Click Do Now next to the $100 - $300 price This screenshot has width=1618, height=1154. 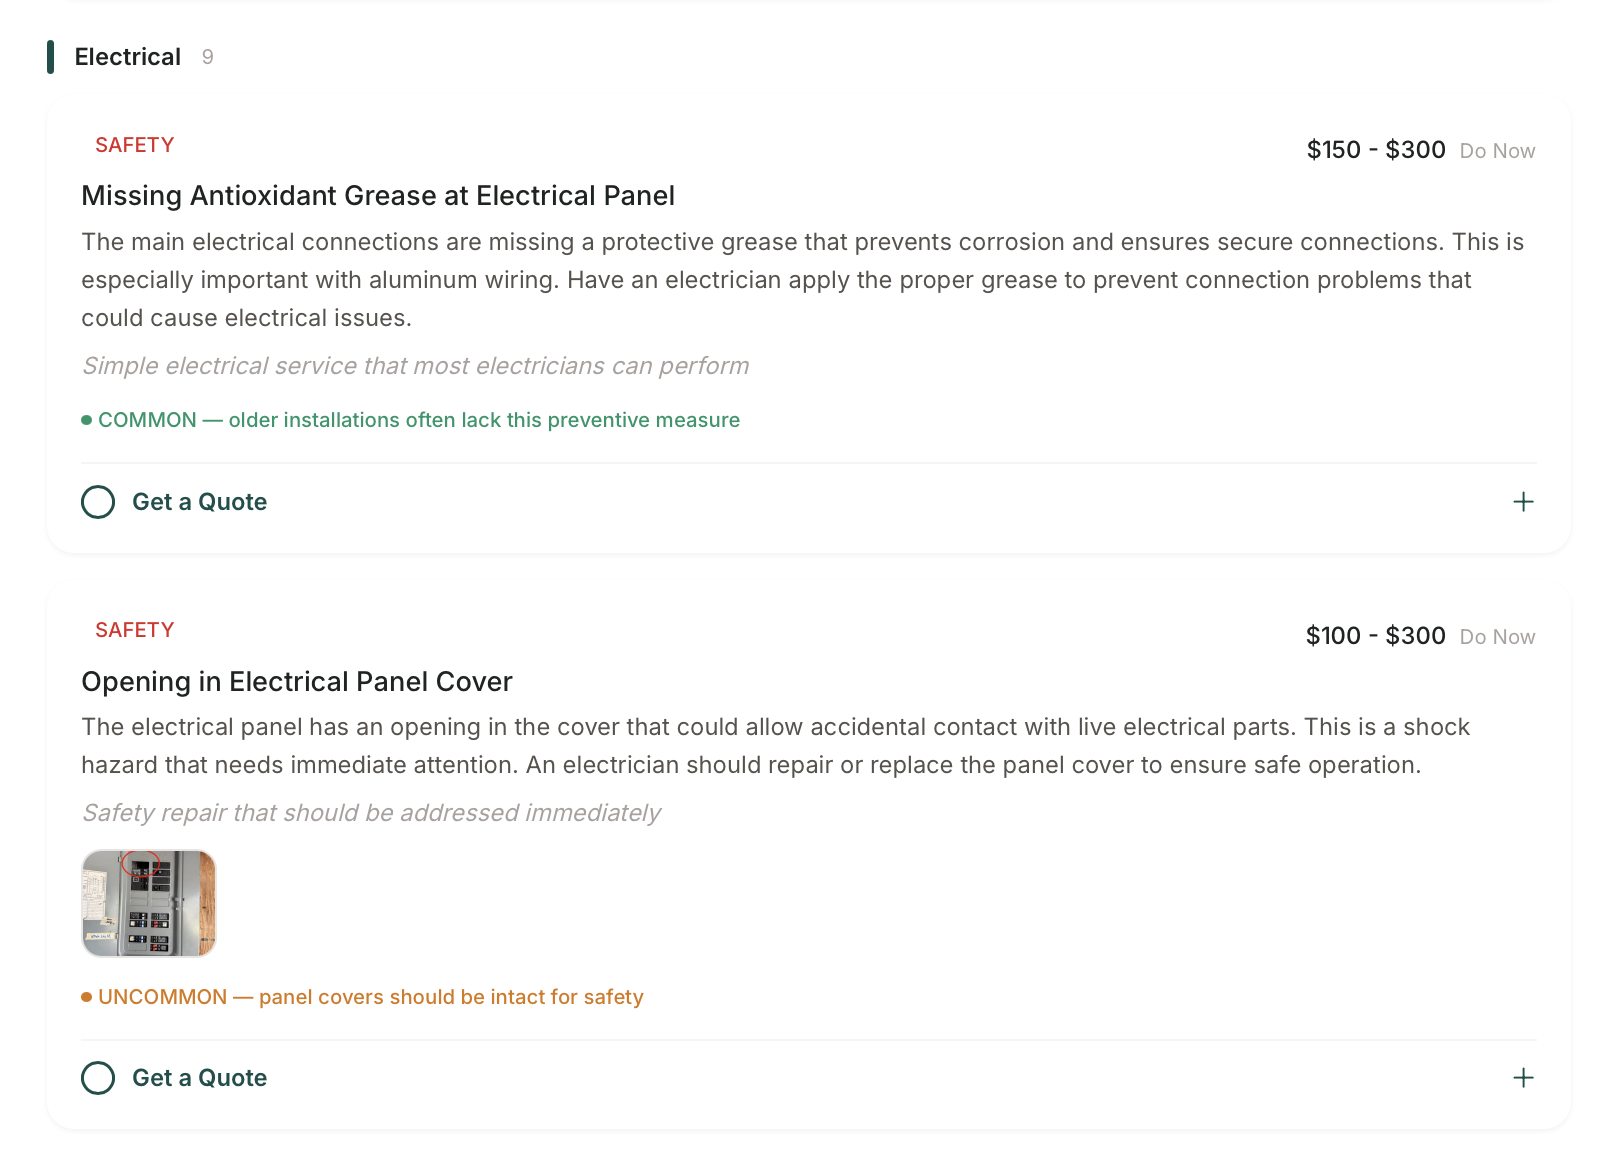(1497, 637)
